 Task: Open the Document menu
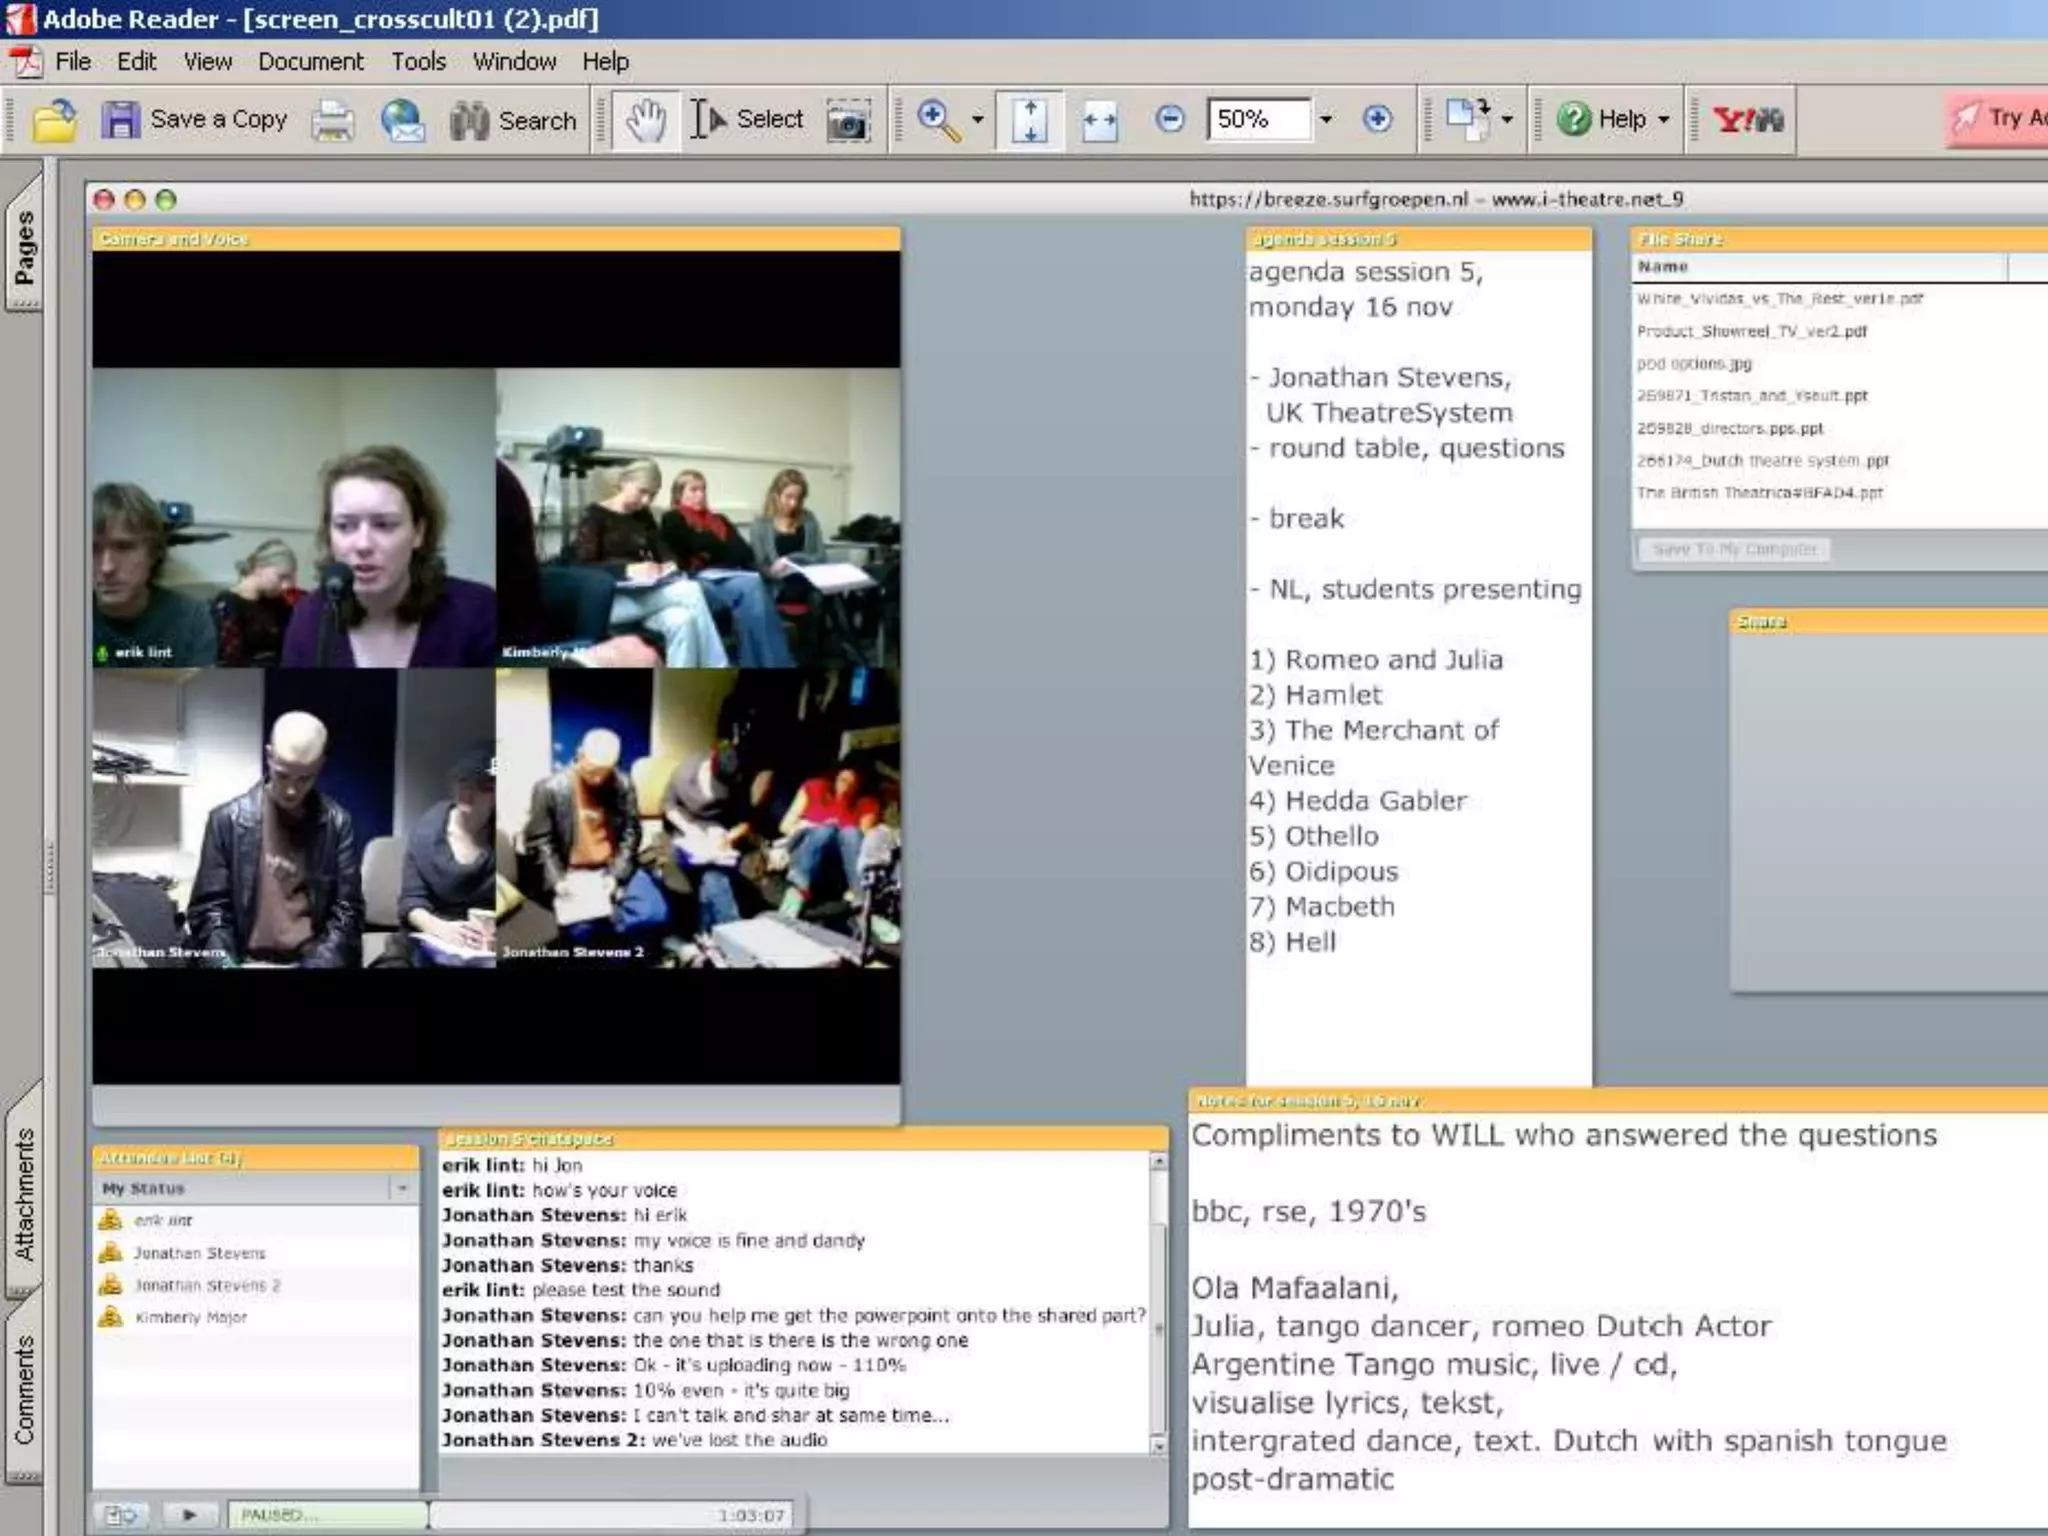pos(311,62)
